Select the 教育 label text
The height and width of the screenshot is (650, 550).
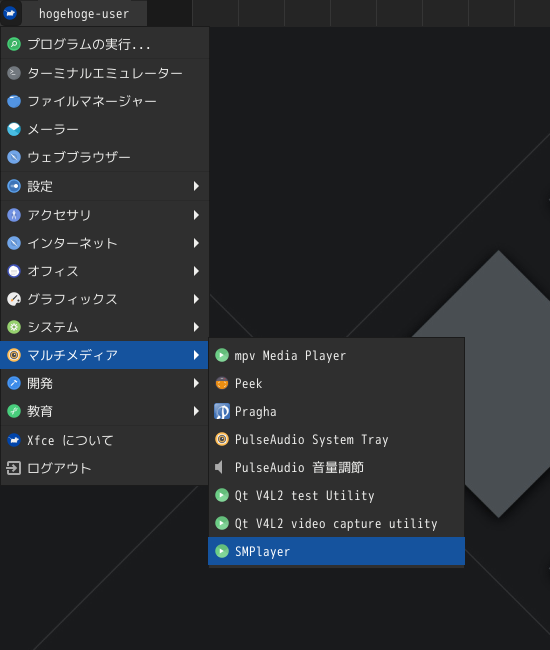(40, 411)
